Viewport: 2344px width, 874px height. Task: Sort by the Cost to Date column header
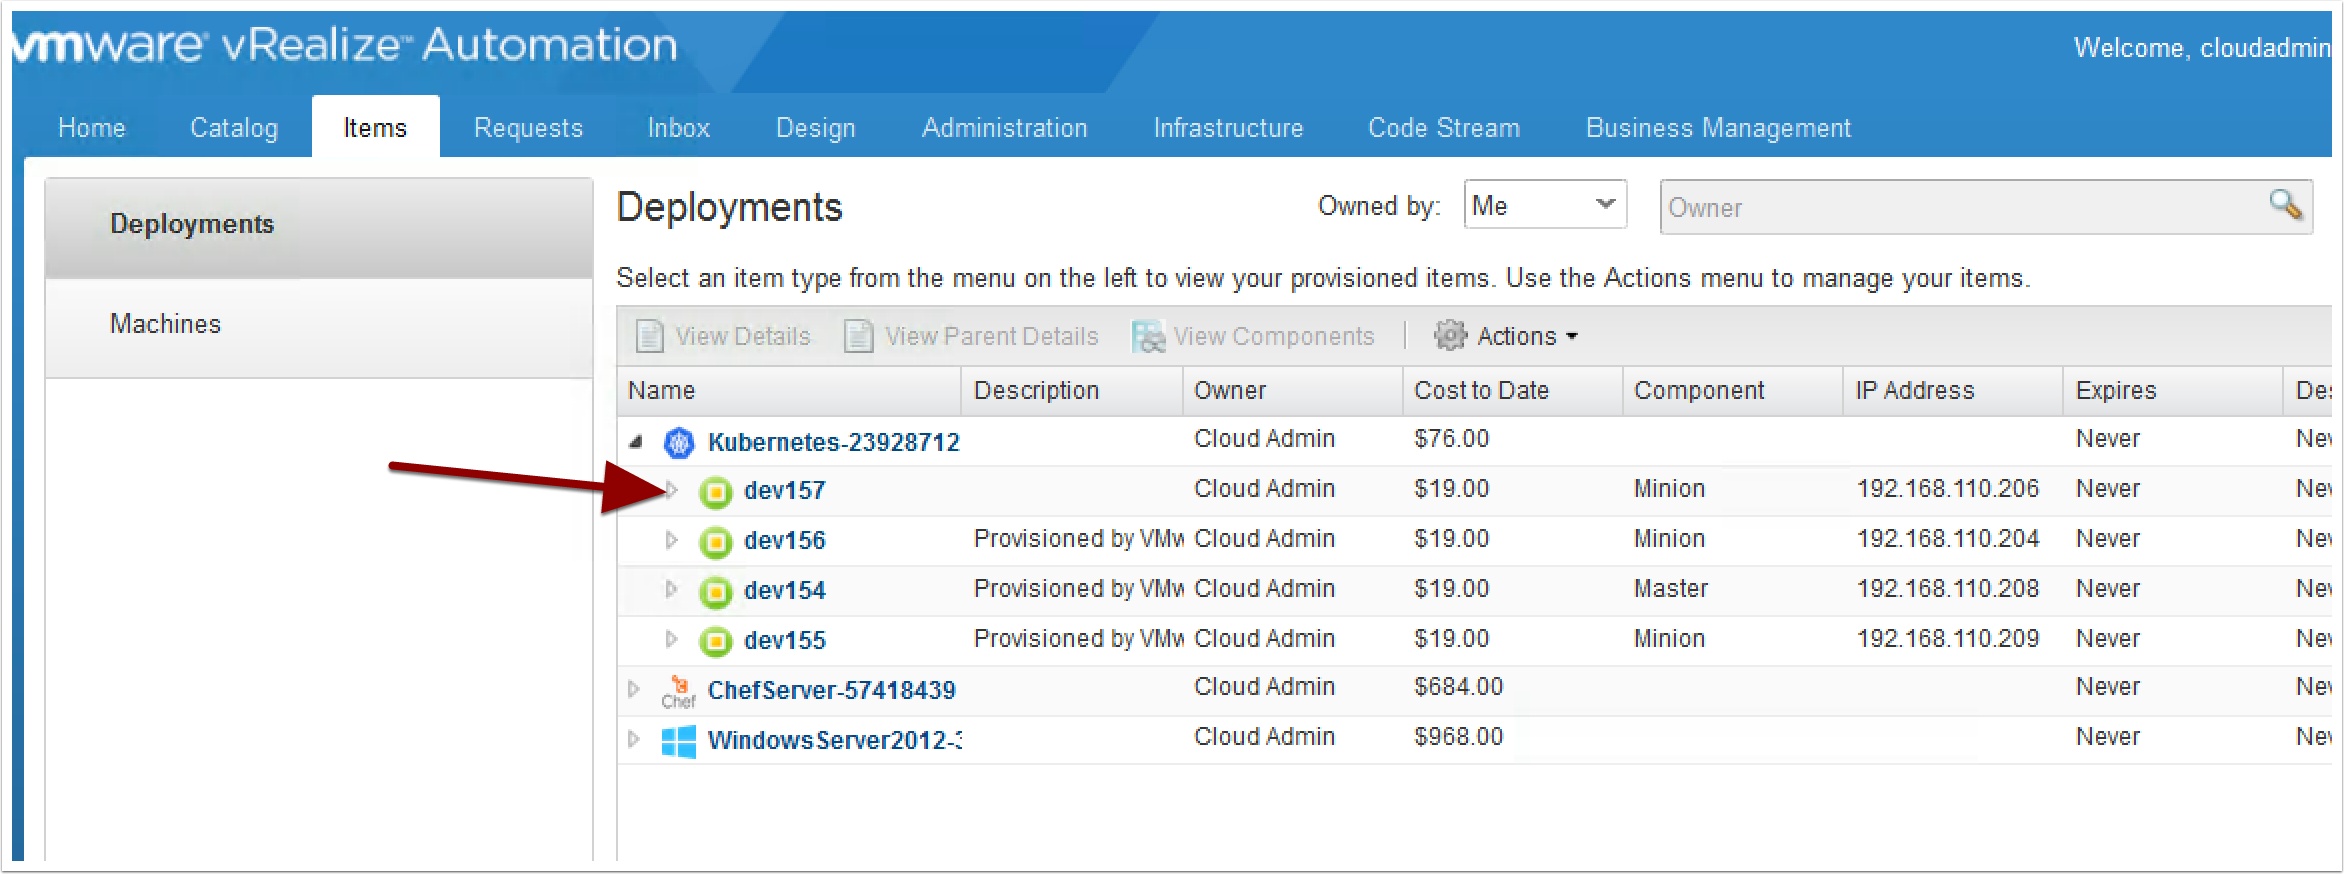tap(1481, 391)
